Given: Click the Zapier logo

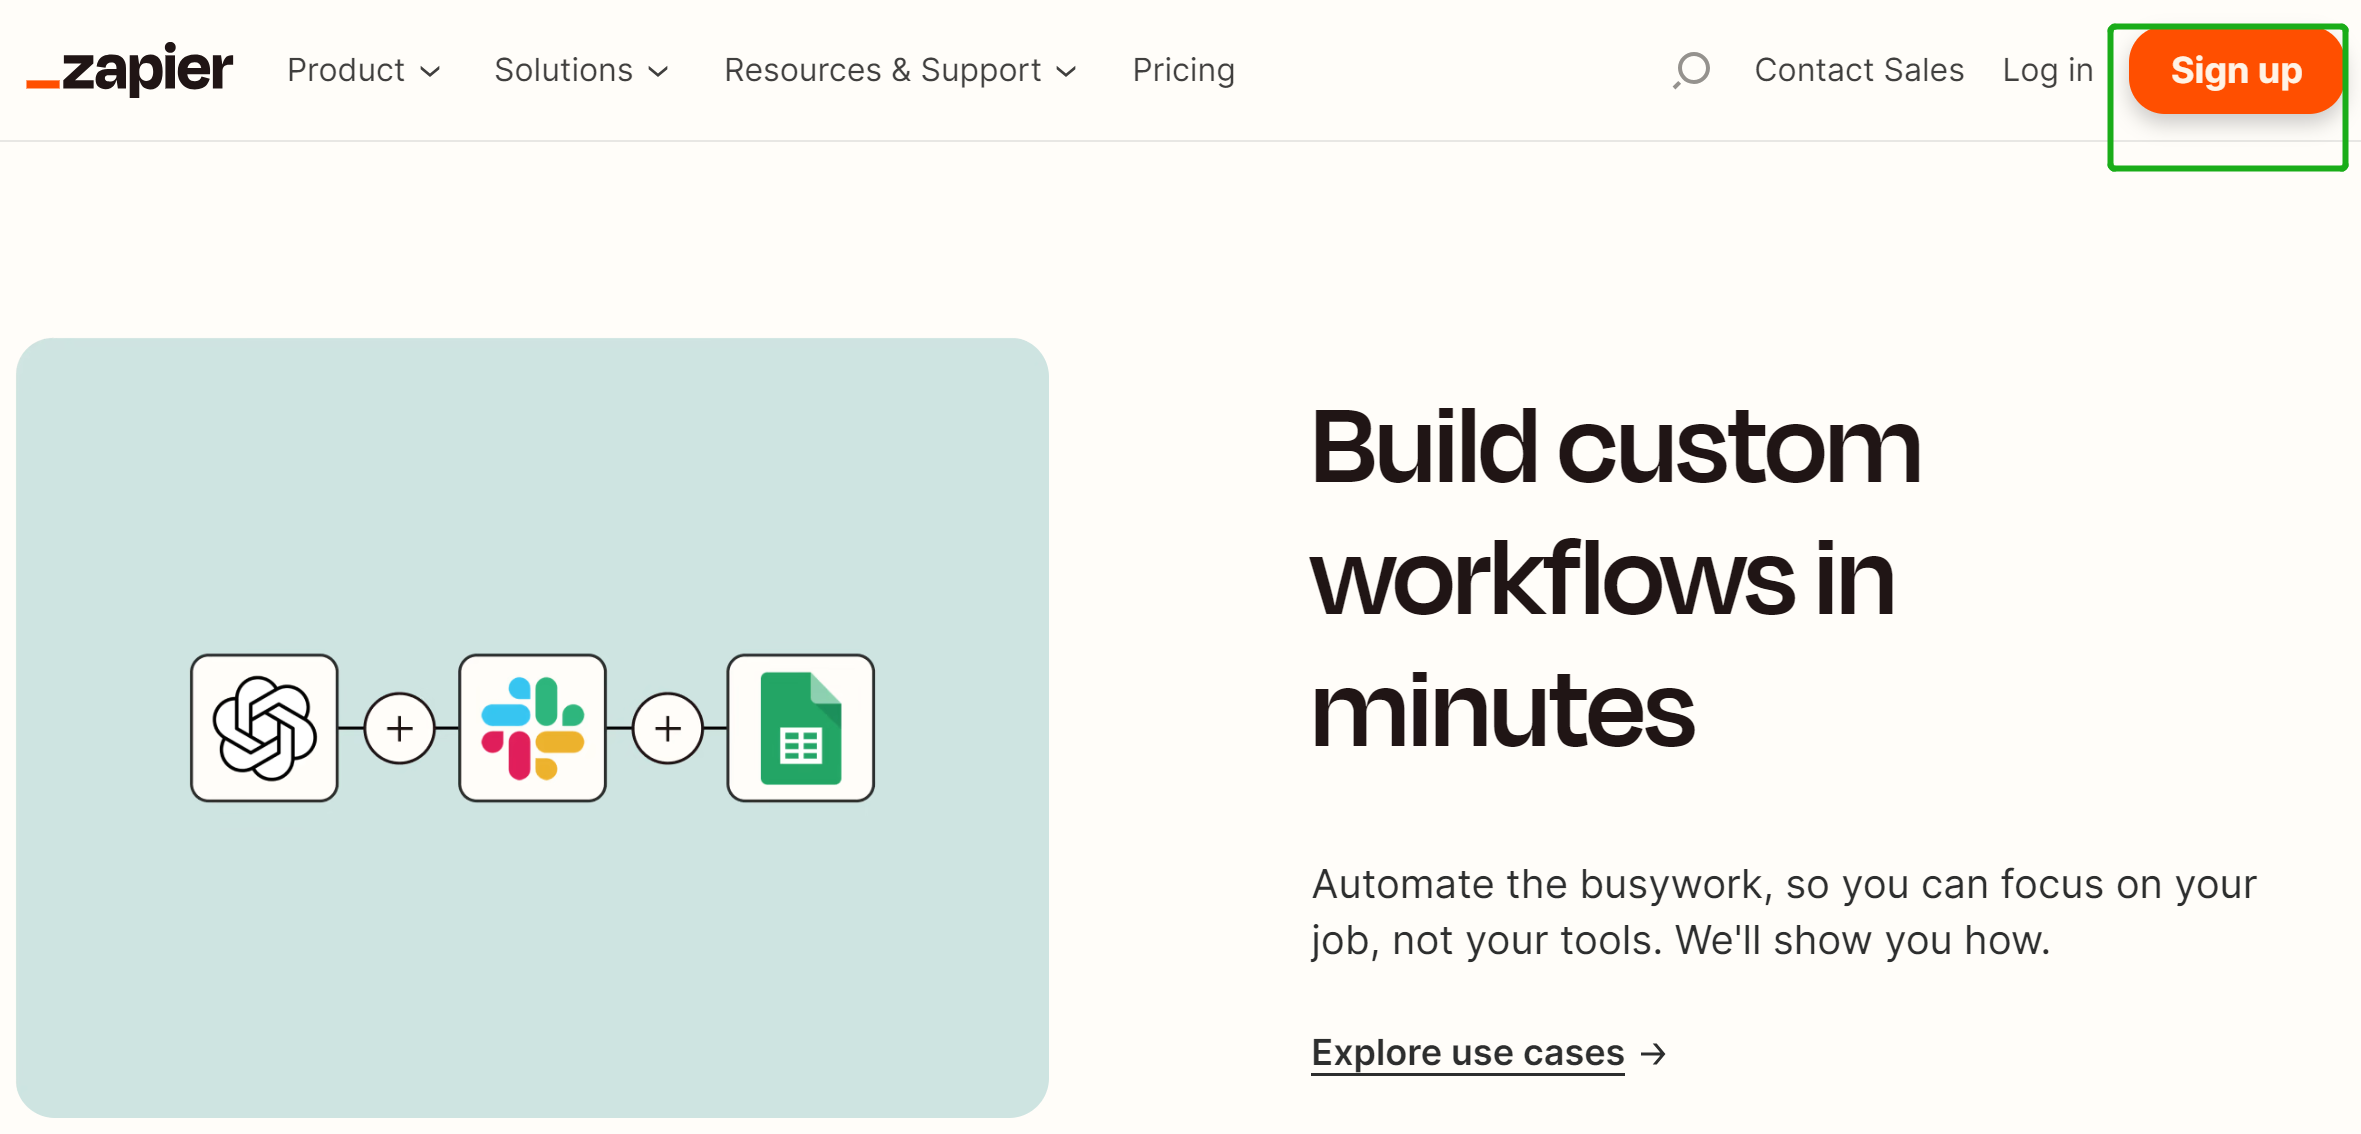Looking at the screenshot, I should click(x=130, y=70).
